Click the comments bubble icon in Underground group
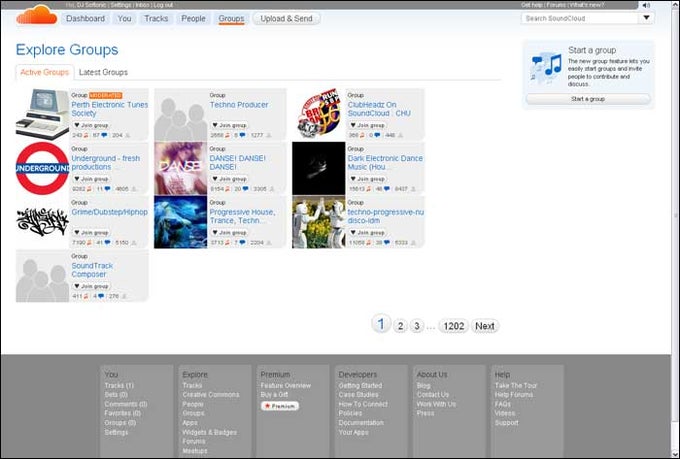680x459 pixels. tap(108, 189)
